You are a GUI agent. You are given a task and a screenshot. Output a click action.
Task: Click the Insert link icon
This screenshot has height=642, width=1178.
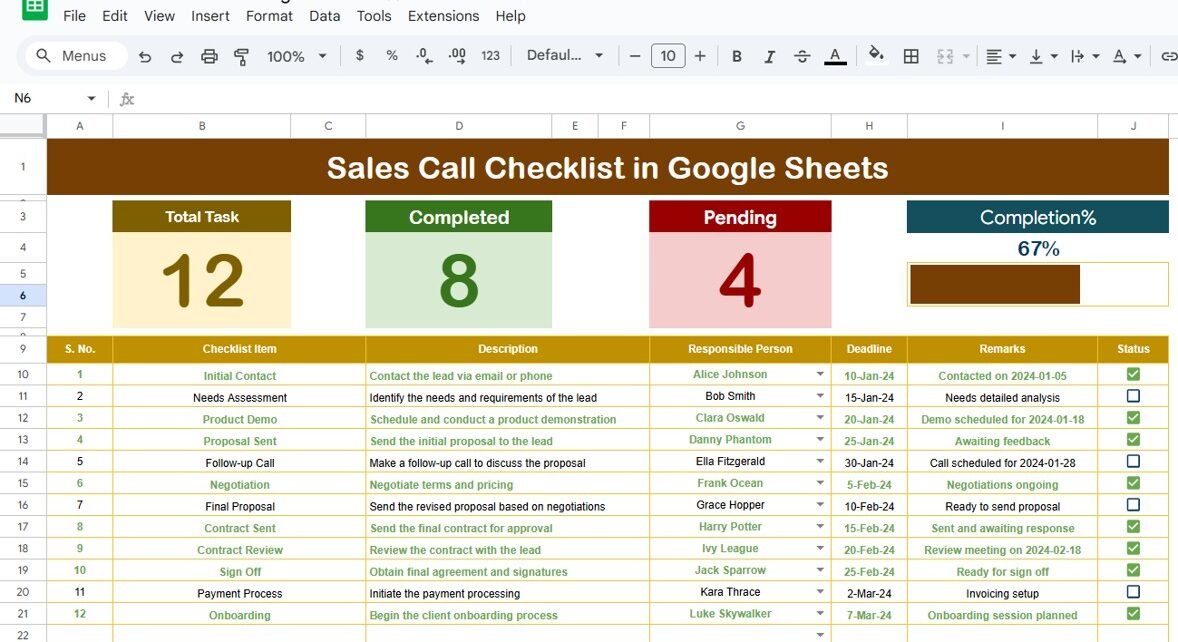(x=1168, y=56)
